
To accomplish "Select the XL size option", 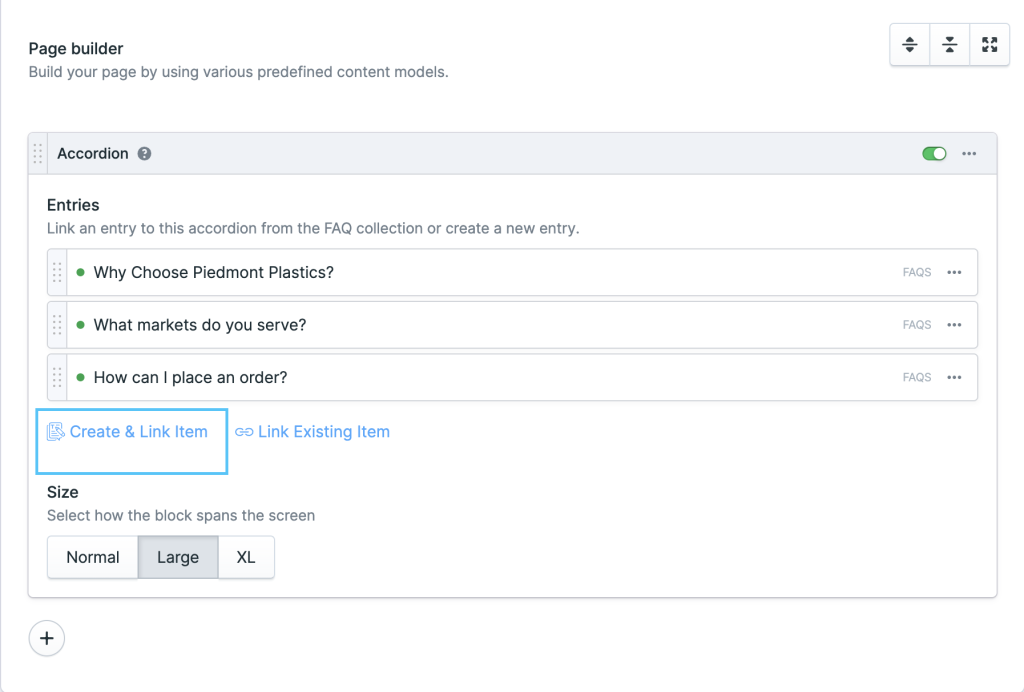I will coord(246,557).
